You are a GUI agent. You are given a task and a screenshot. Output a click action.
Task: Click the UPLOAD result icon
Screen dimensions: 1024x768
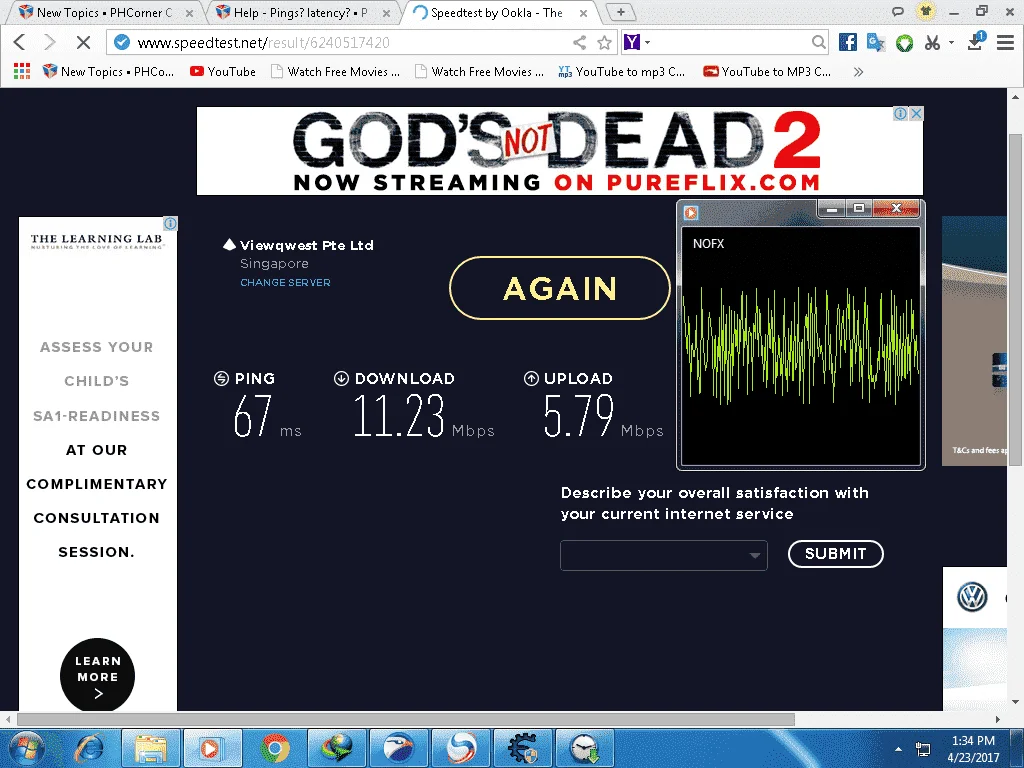click(531, 378)
